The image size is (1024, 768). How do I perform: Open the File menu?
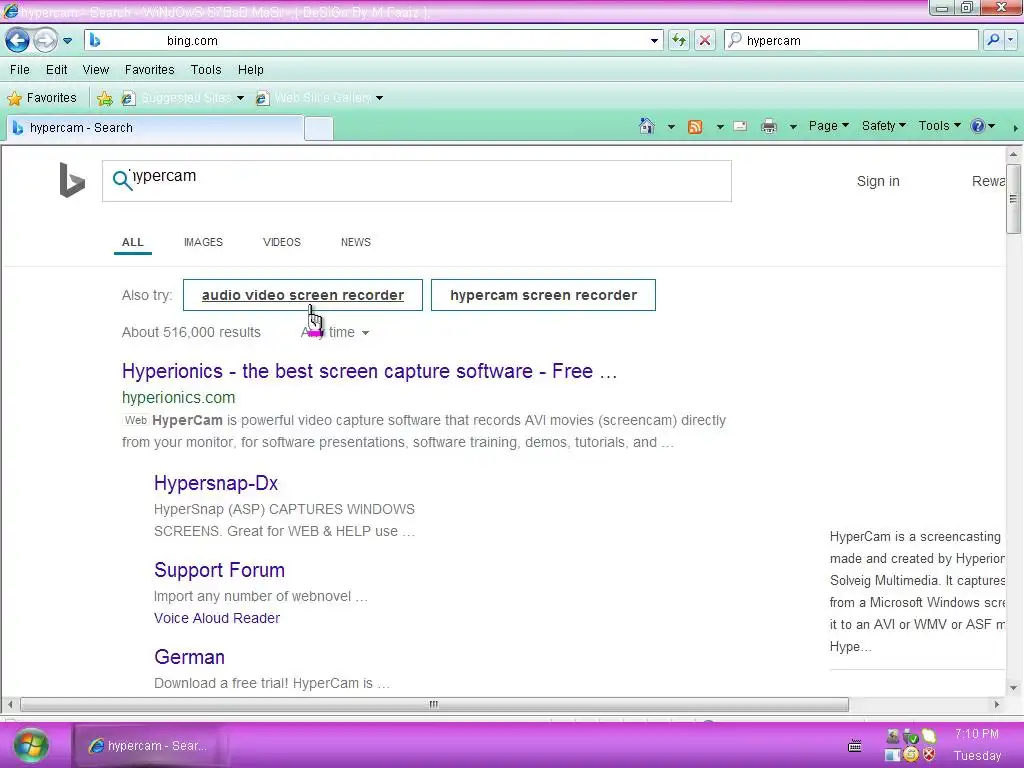(20, 69)
